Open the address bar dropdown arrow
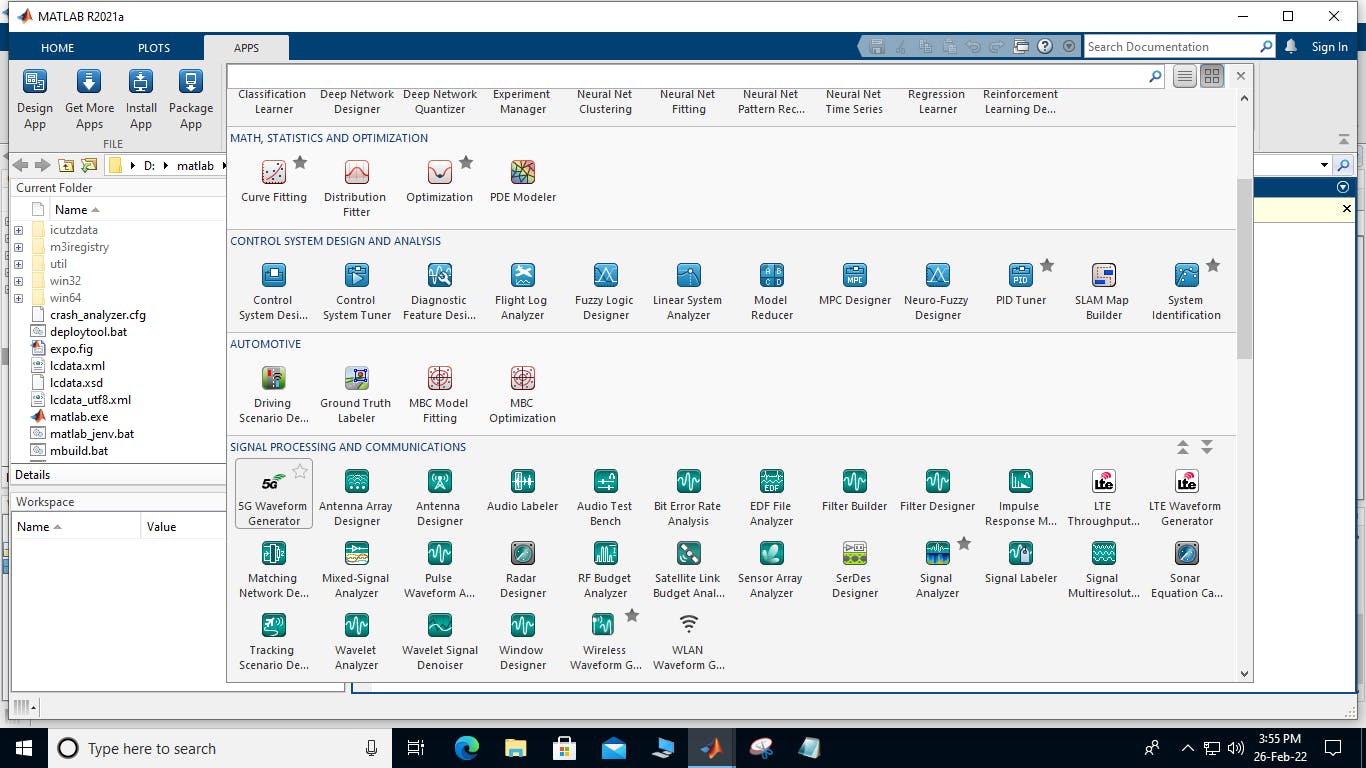 1325,165
